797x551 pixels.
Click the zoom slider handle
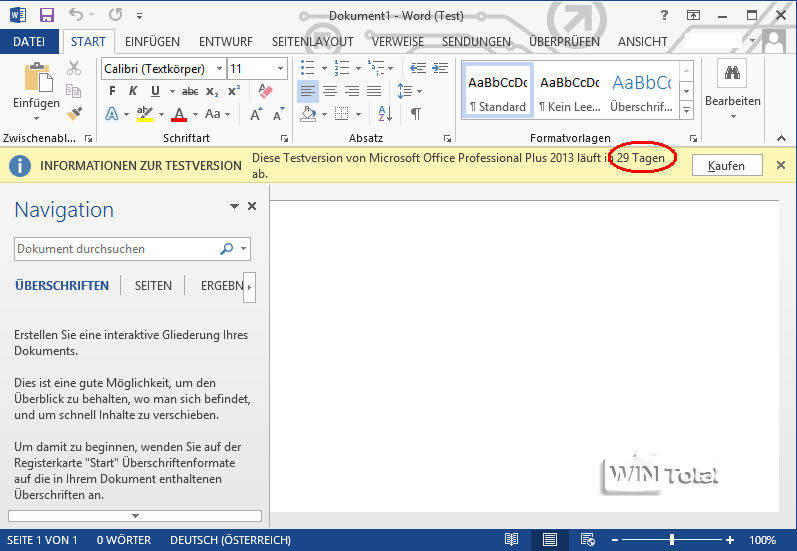[672, 540]
